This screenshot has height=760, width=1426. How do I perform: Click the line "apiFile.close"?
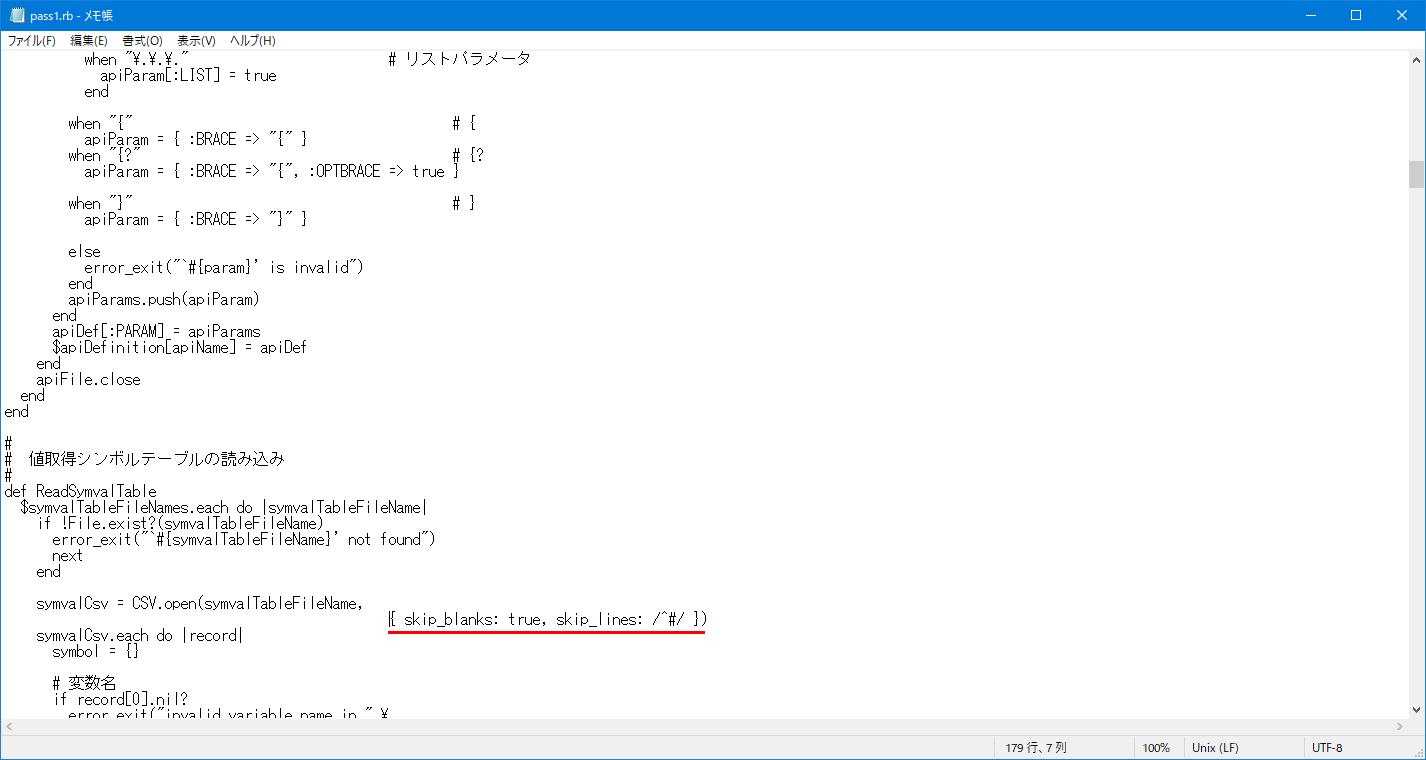click(x=88, y=379)
